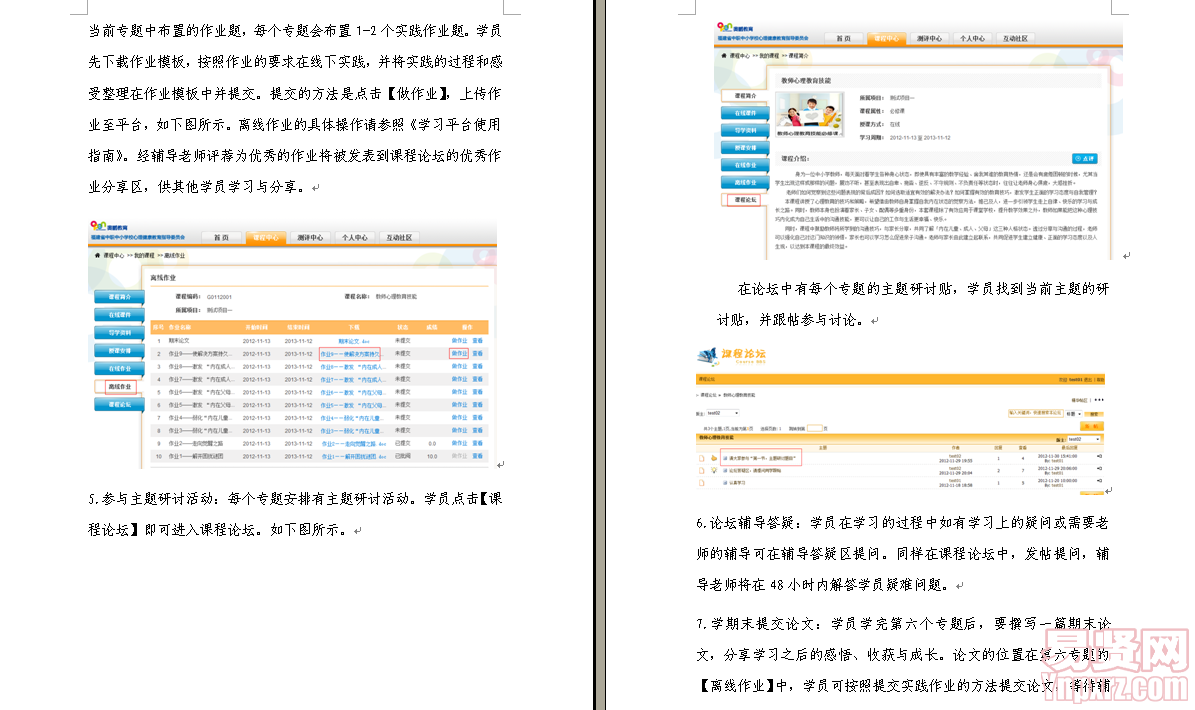Select the 测评中心 tab in the 离线作业 screenshot
This screenshot has width=1195, height=710.
309,238
